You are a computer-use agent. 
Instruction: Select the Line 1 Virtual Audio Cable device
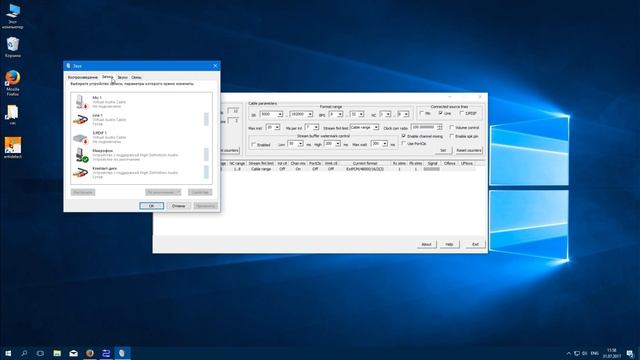pos(141,120)
